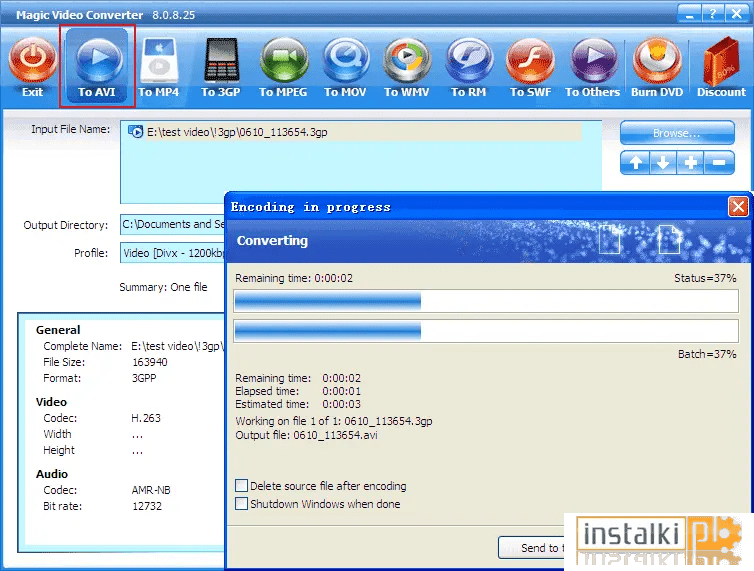Click the Converting header text
This screenshot has width=754, height=571.
pyautogui.click(x=272, y=241)
